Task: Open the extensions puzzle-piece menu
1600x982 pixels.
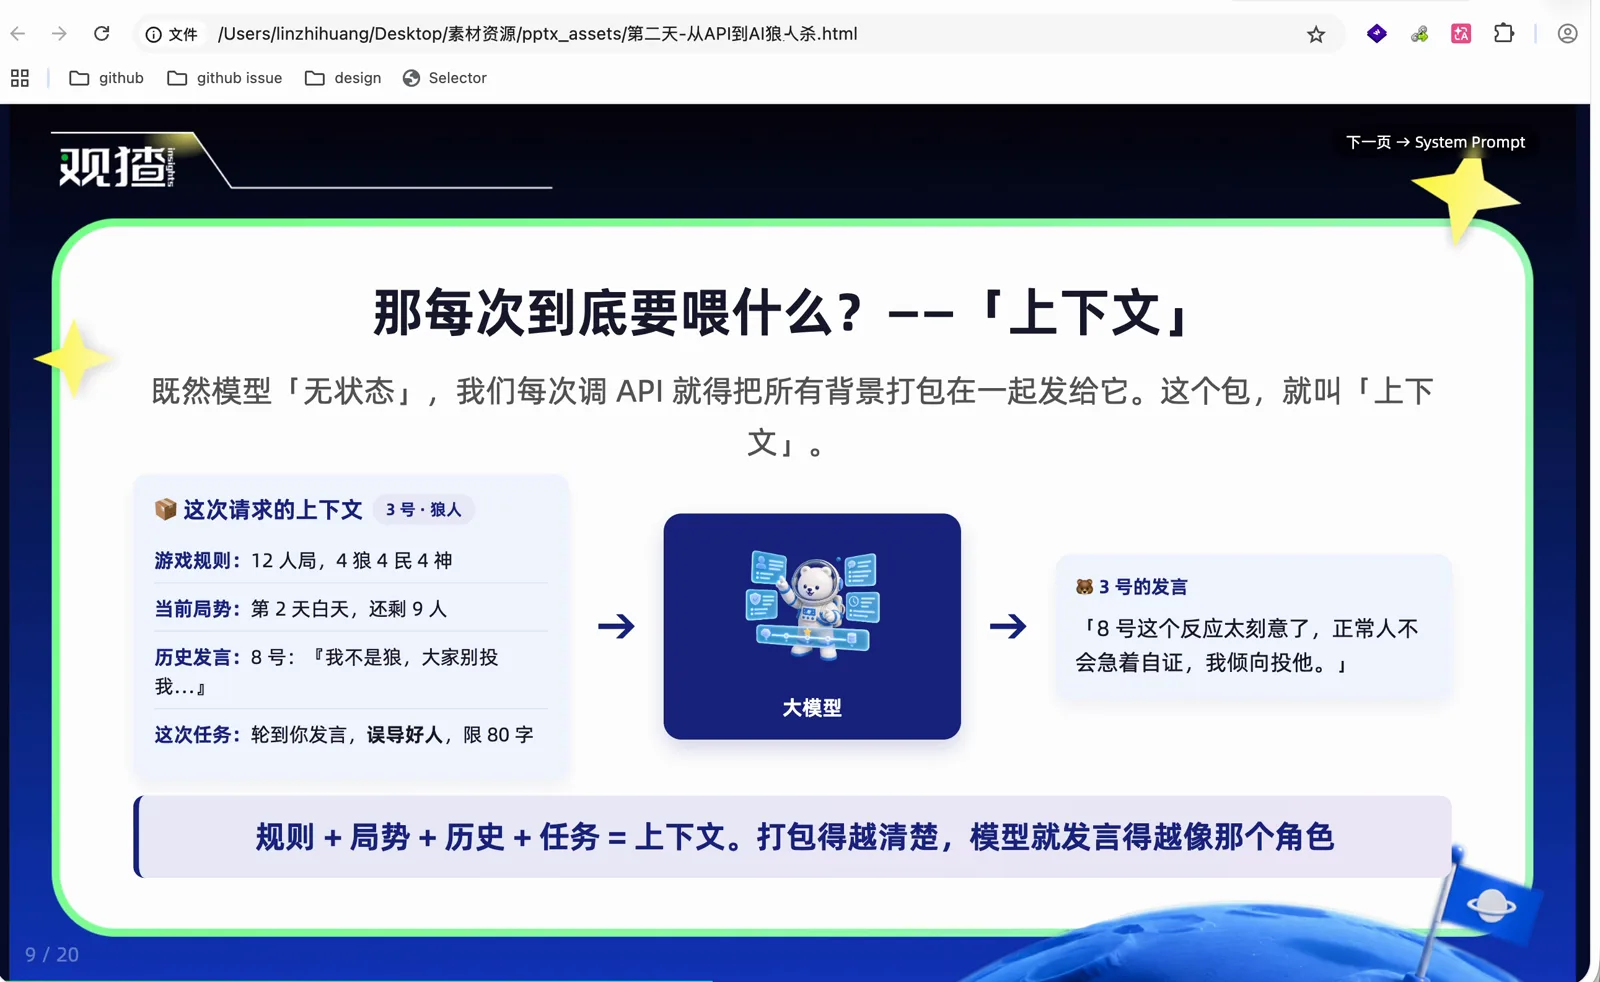Action: [x=1504, y=34]
